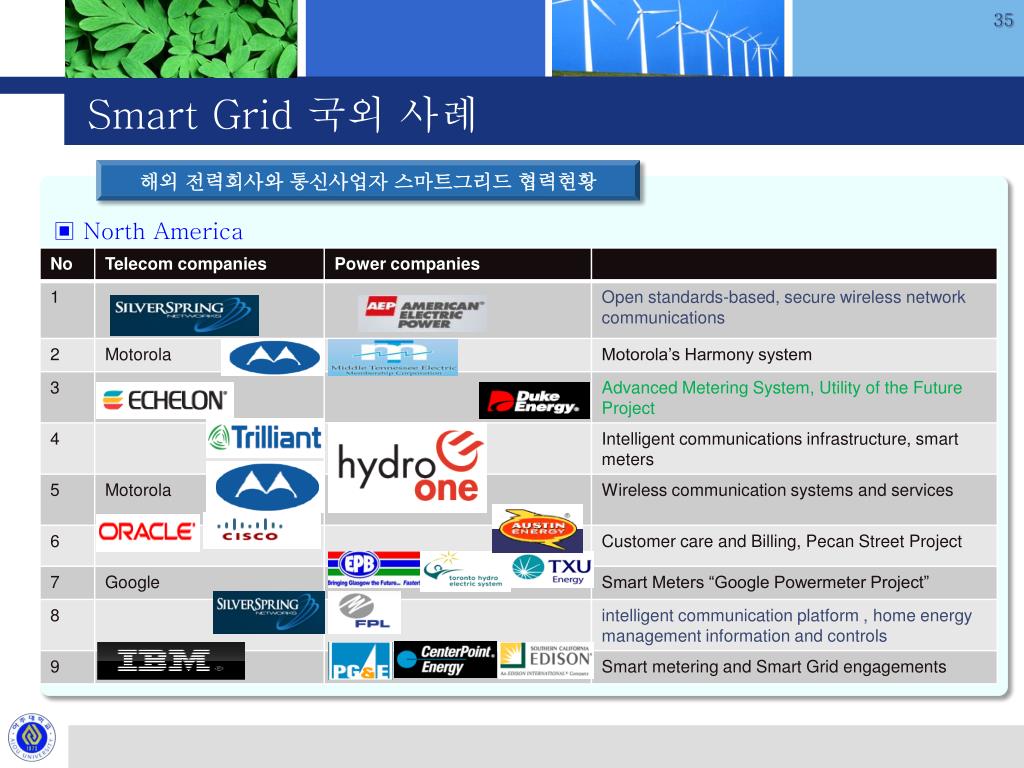The image size is (1024, 768).
Task: Click the large Motorola logo in row 5
Action: pos(267,487)
